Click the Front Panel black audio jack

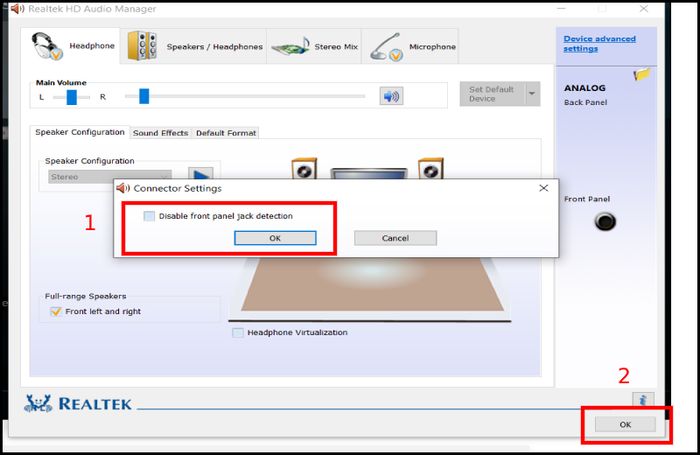[605, 221]
